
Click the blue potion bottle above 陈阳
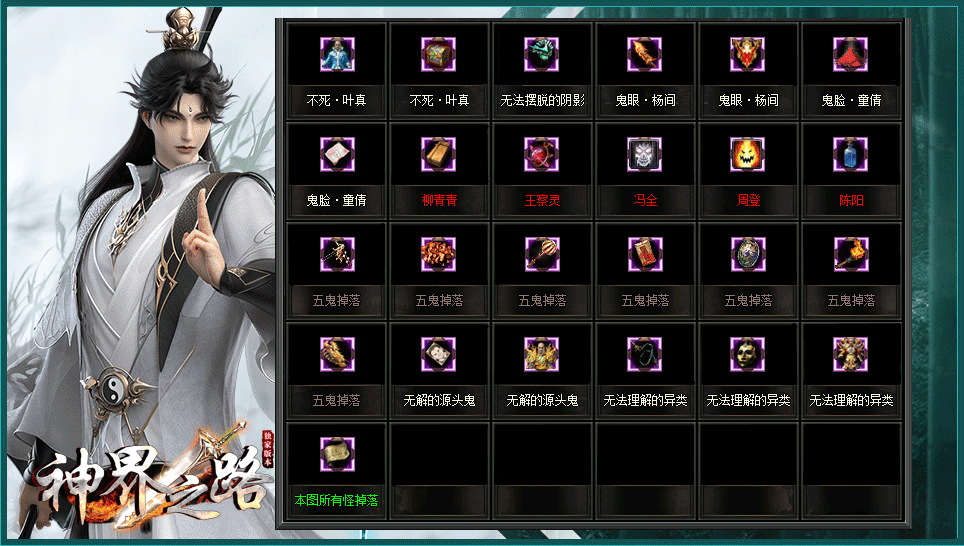(x=850, y=154)
